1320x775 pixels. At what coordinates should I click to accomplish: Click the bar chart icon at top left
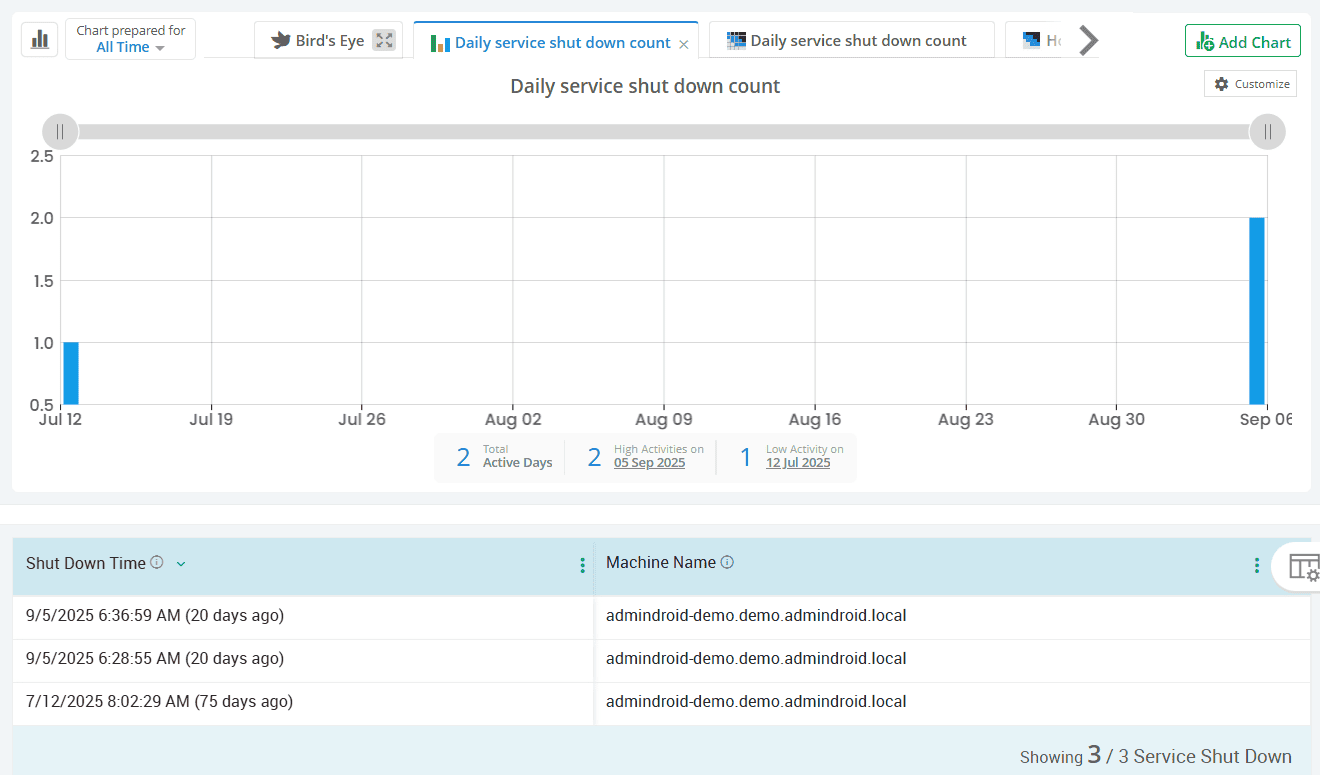point(40,39)
